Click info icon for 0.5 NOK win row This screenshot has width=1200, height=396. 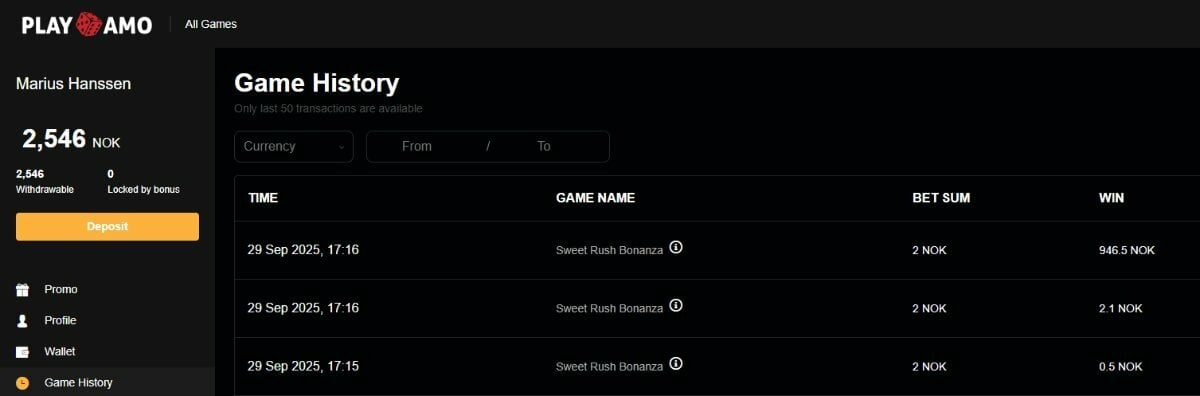click(676, 364)
